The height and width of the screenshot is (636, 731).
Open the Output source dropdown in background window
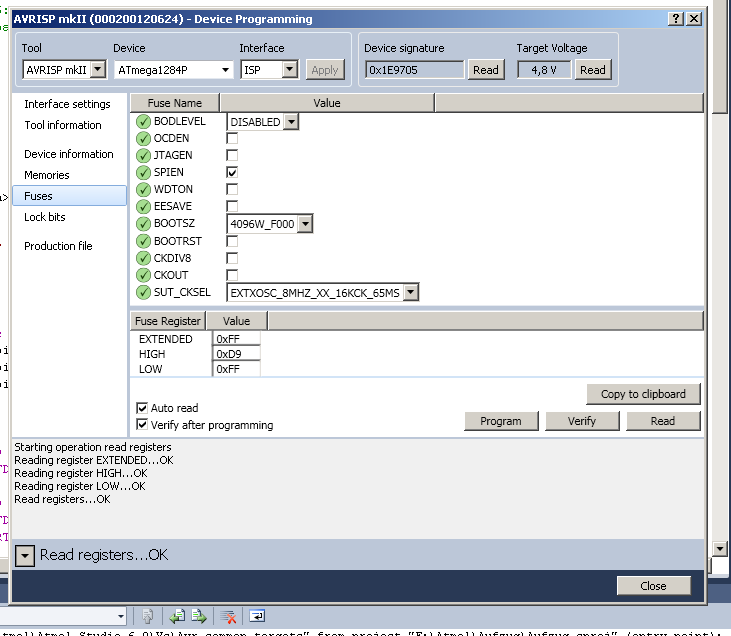(121, 616)
